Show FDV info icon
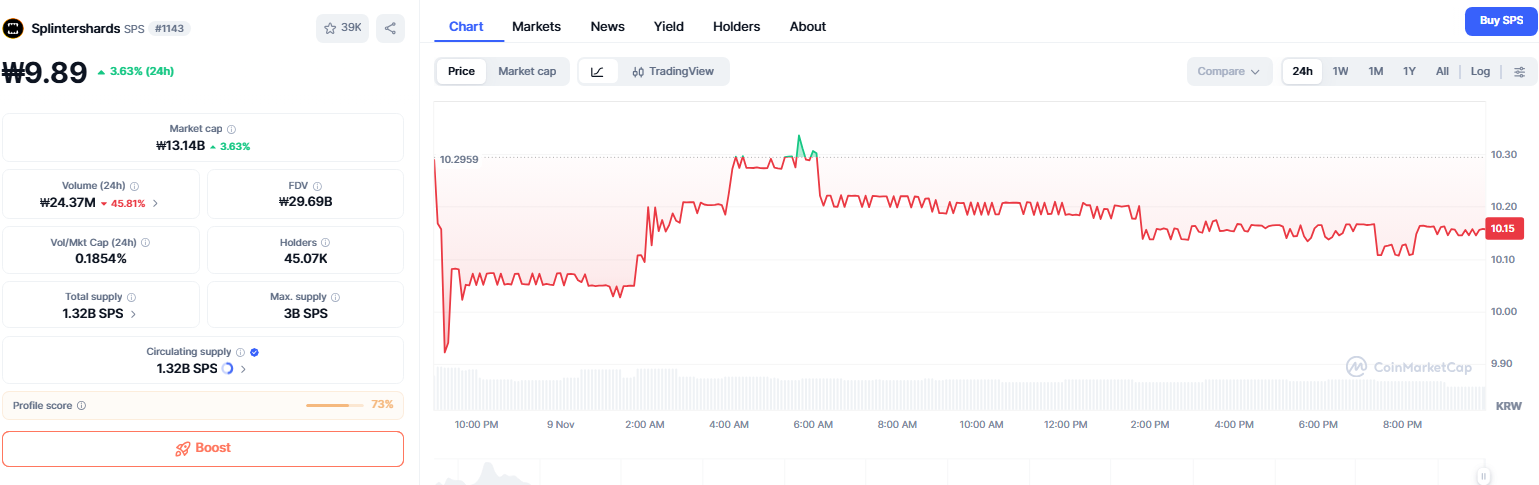1539x485 pixels. click(x=317, y=186)
